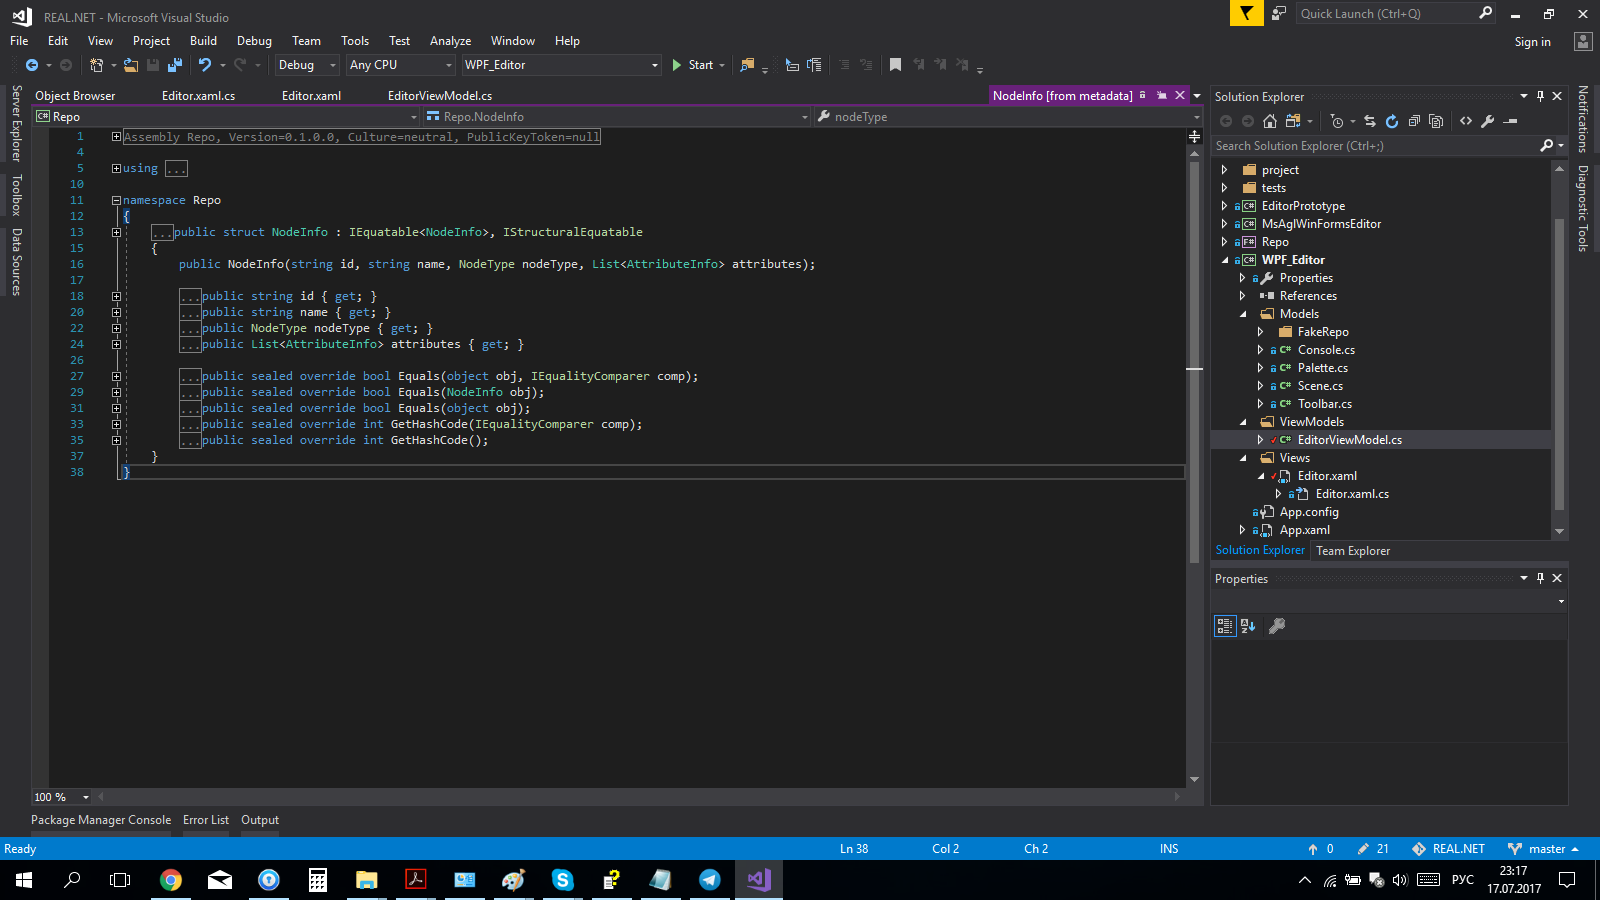
Task: Open Telegram from the taskbar
Action: [709, 880]
